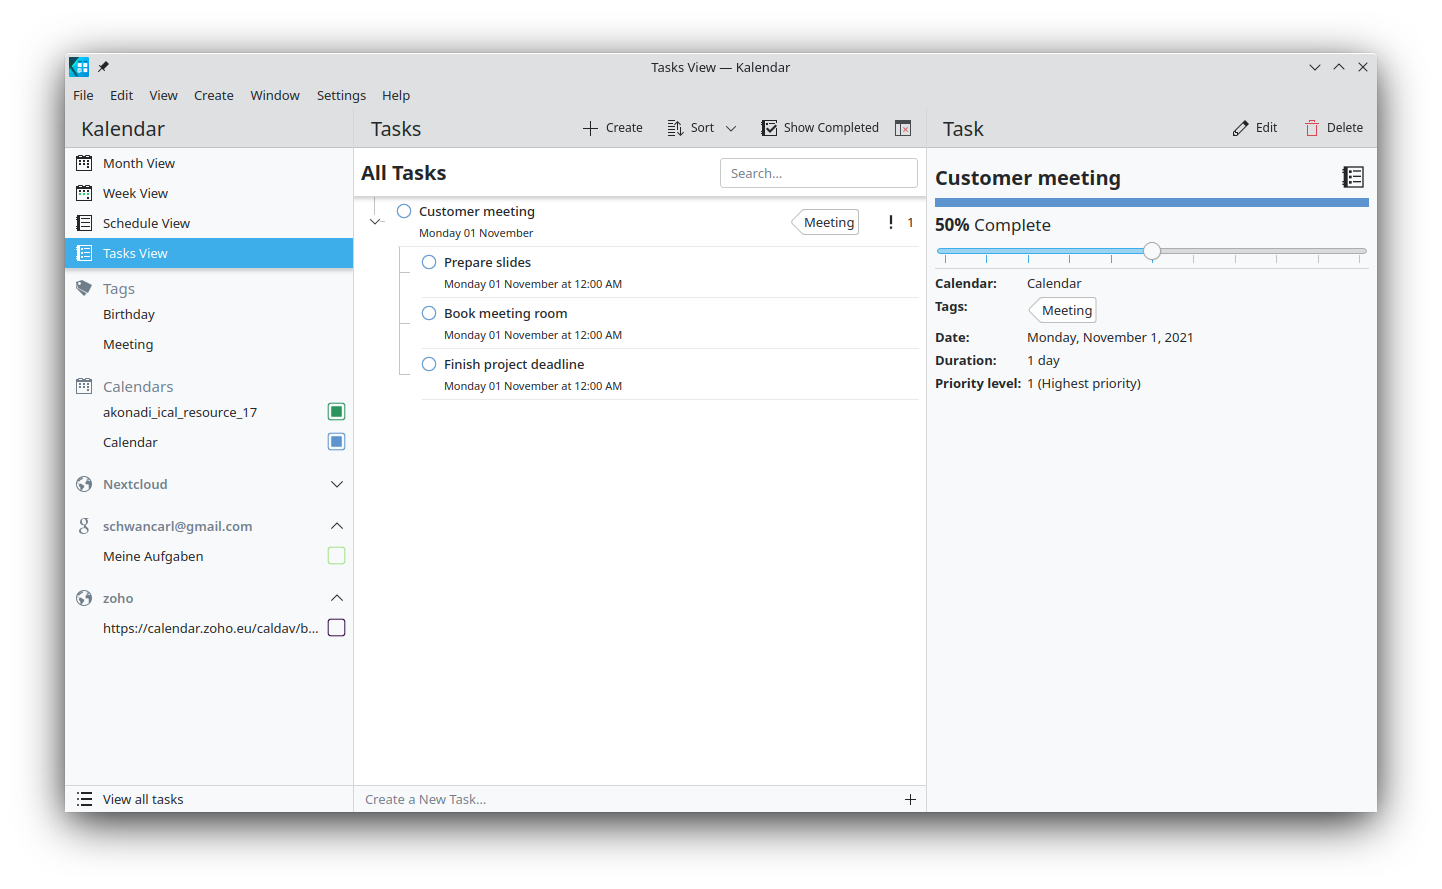Open the Window menu

[275, 96]
